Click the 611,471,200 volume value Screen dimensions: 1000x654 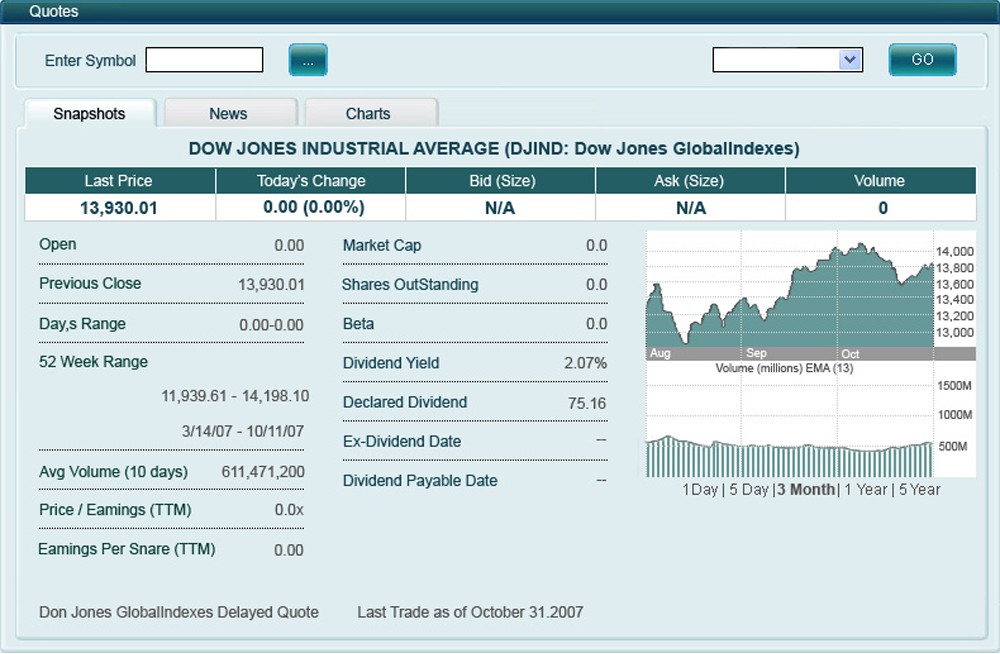pyautogui.click(x=263, y=472)
